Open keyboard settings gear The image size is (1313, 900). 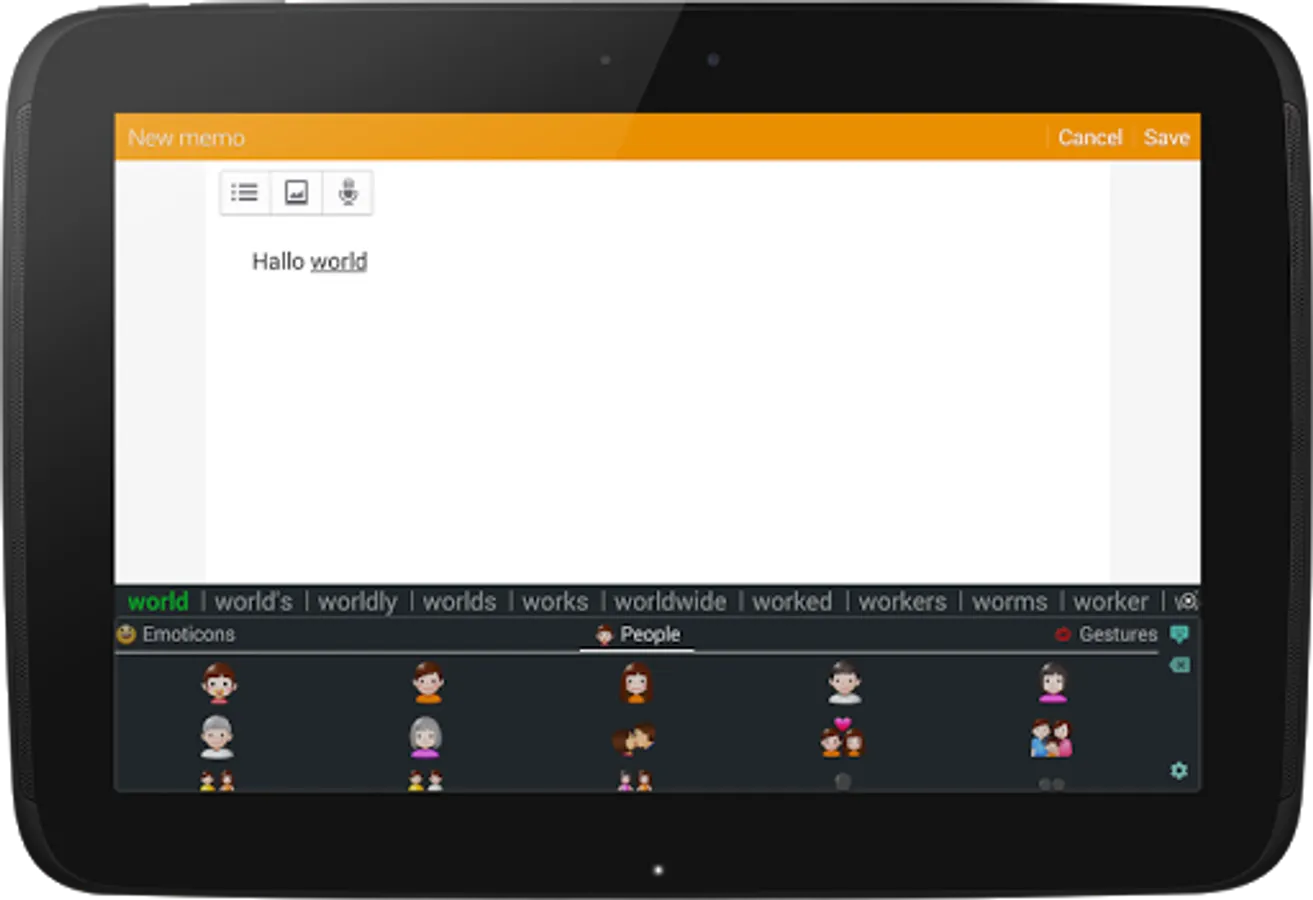tap(1180, 770)
